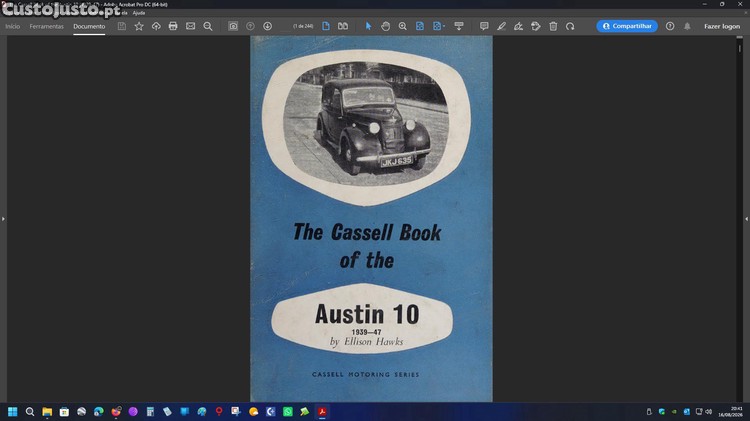This screenshot has width=750, height=421.
Task: Select the highlight pen tool
Action: point(501,26)
